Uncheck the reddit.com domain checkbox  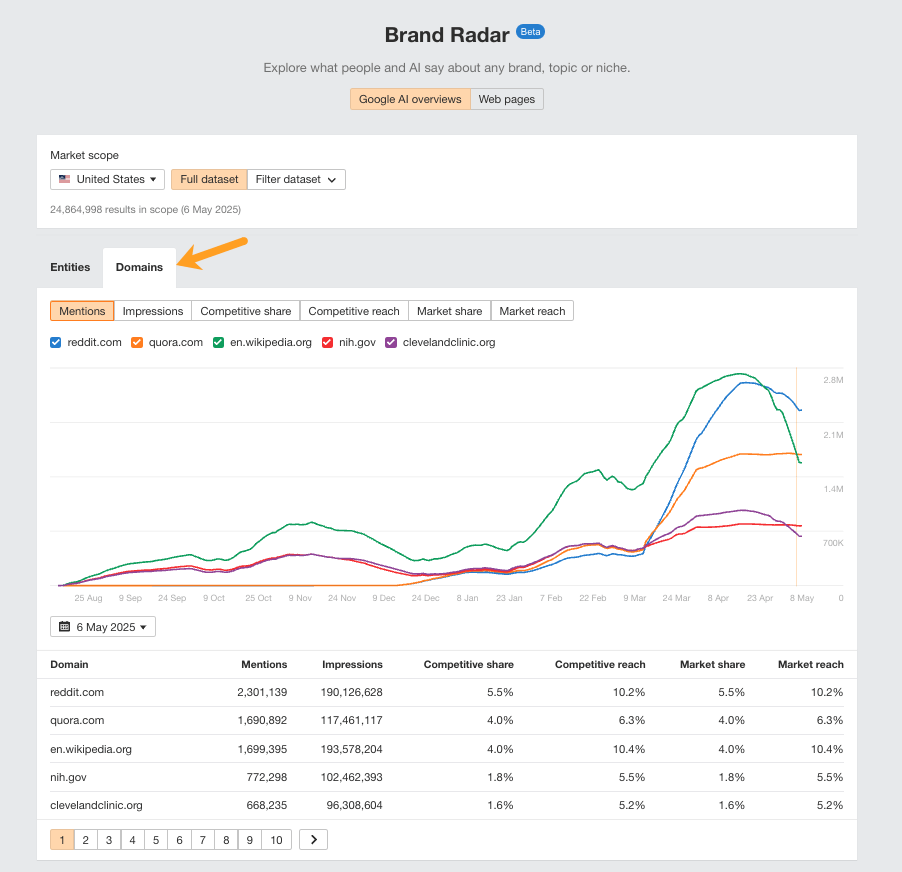point(55,342)
